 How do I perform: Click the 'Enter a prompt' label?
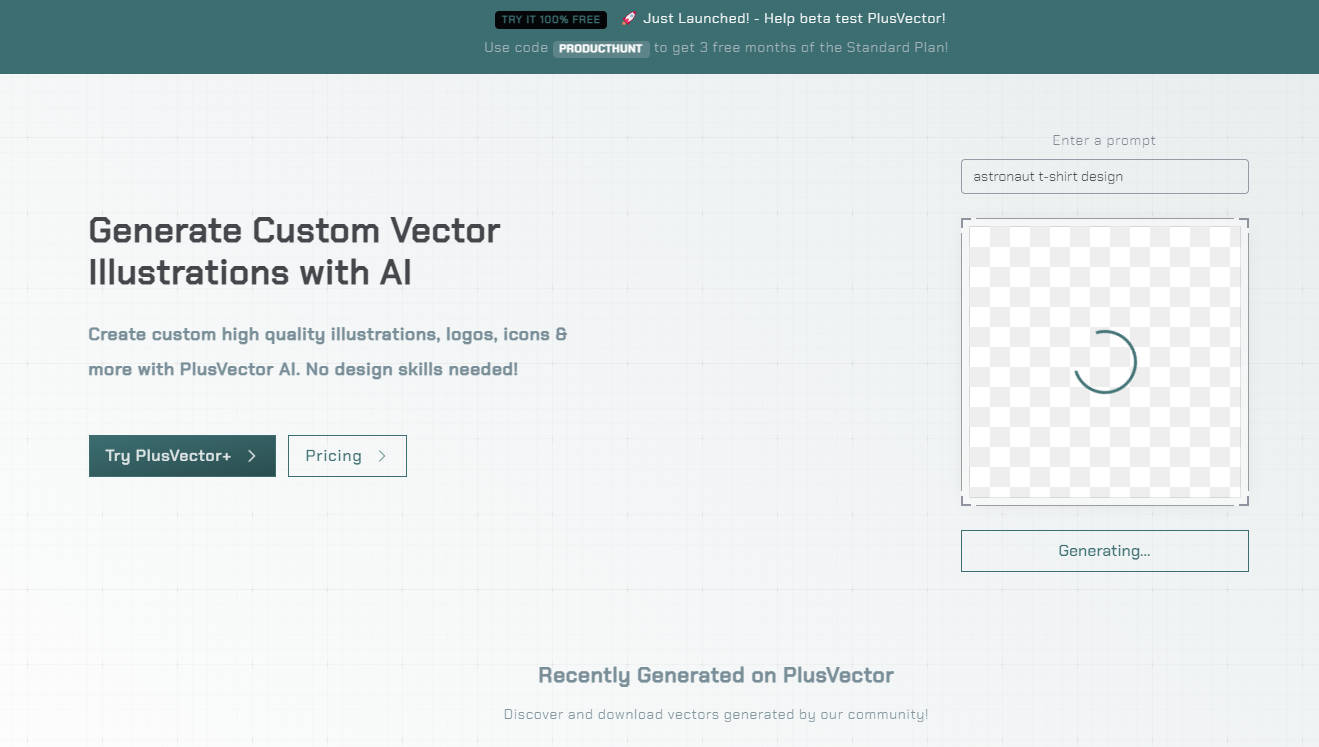click(1104, 141)
